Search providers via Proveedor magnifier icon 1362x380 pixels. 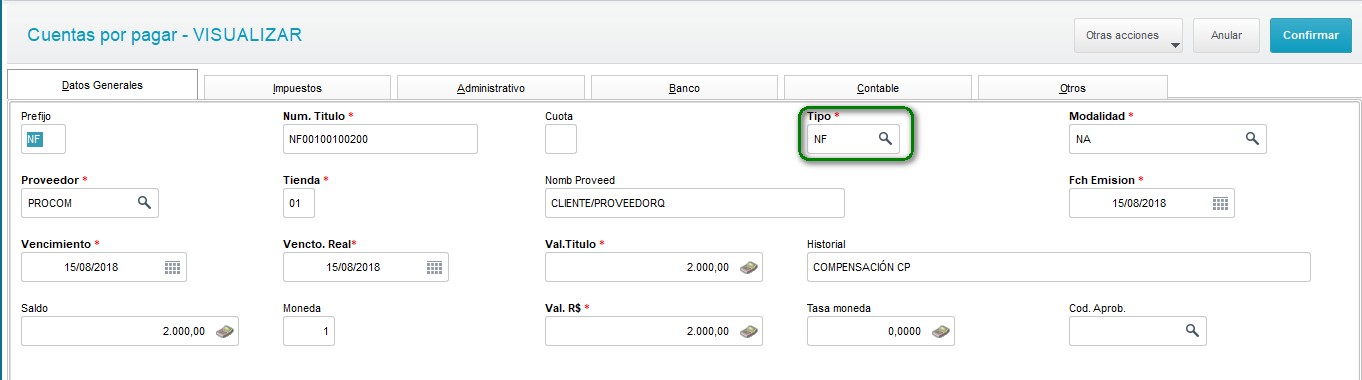pos(144,203)
